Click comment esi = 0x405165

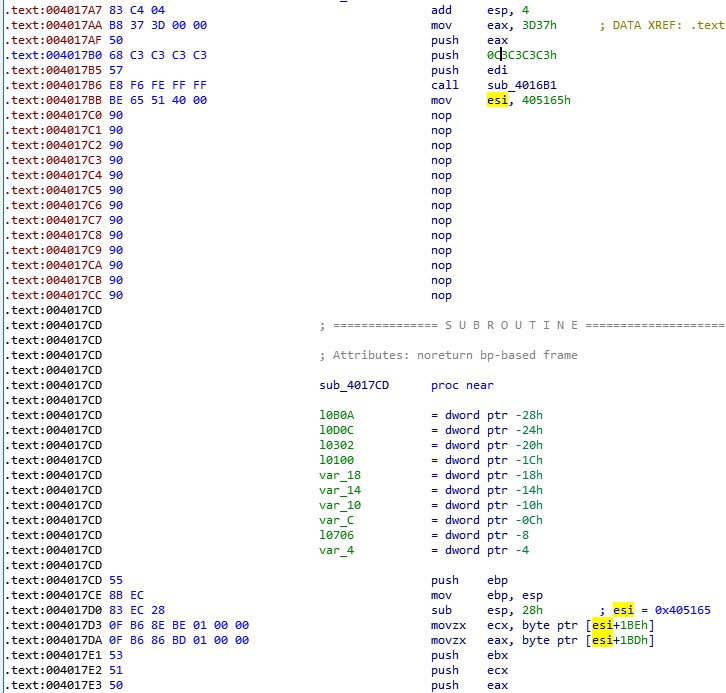[x=655, y=610]
